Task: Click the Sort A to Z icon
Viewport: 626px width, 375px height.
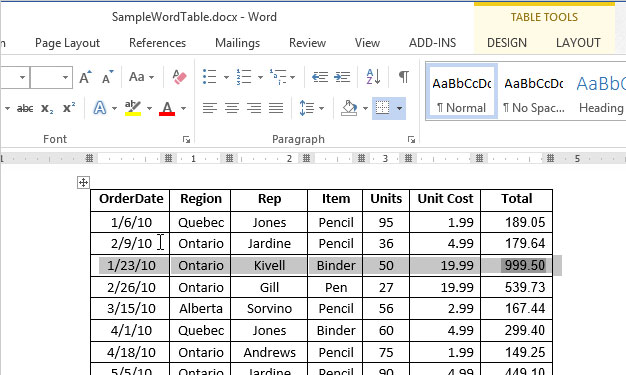Action: [x=373, y=77]
